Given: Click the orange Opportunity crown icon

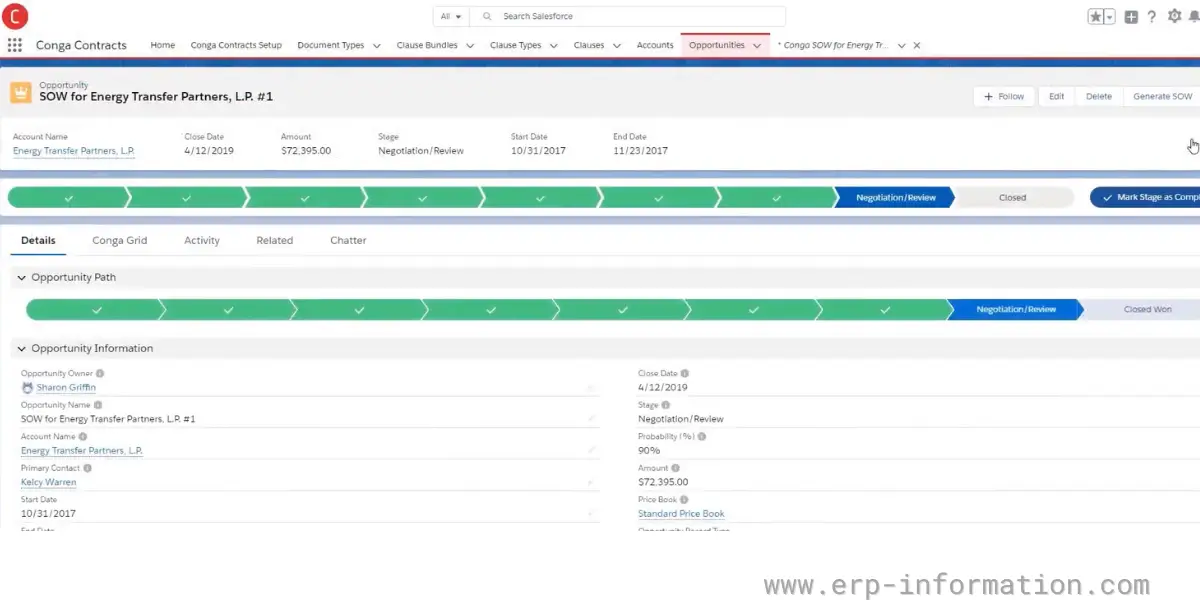Looking at the screenshot, I should (21, 92).
